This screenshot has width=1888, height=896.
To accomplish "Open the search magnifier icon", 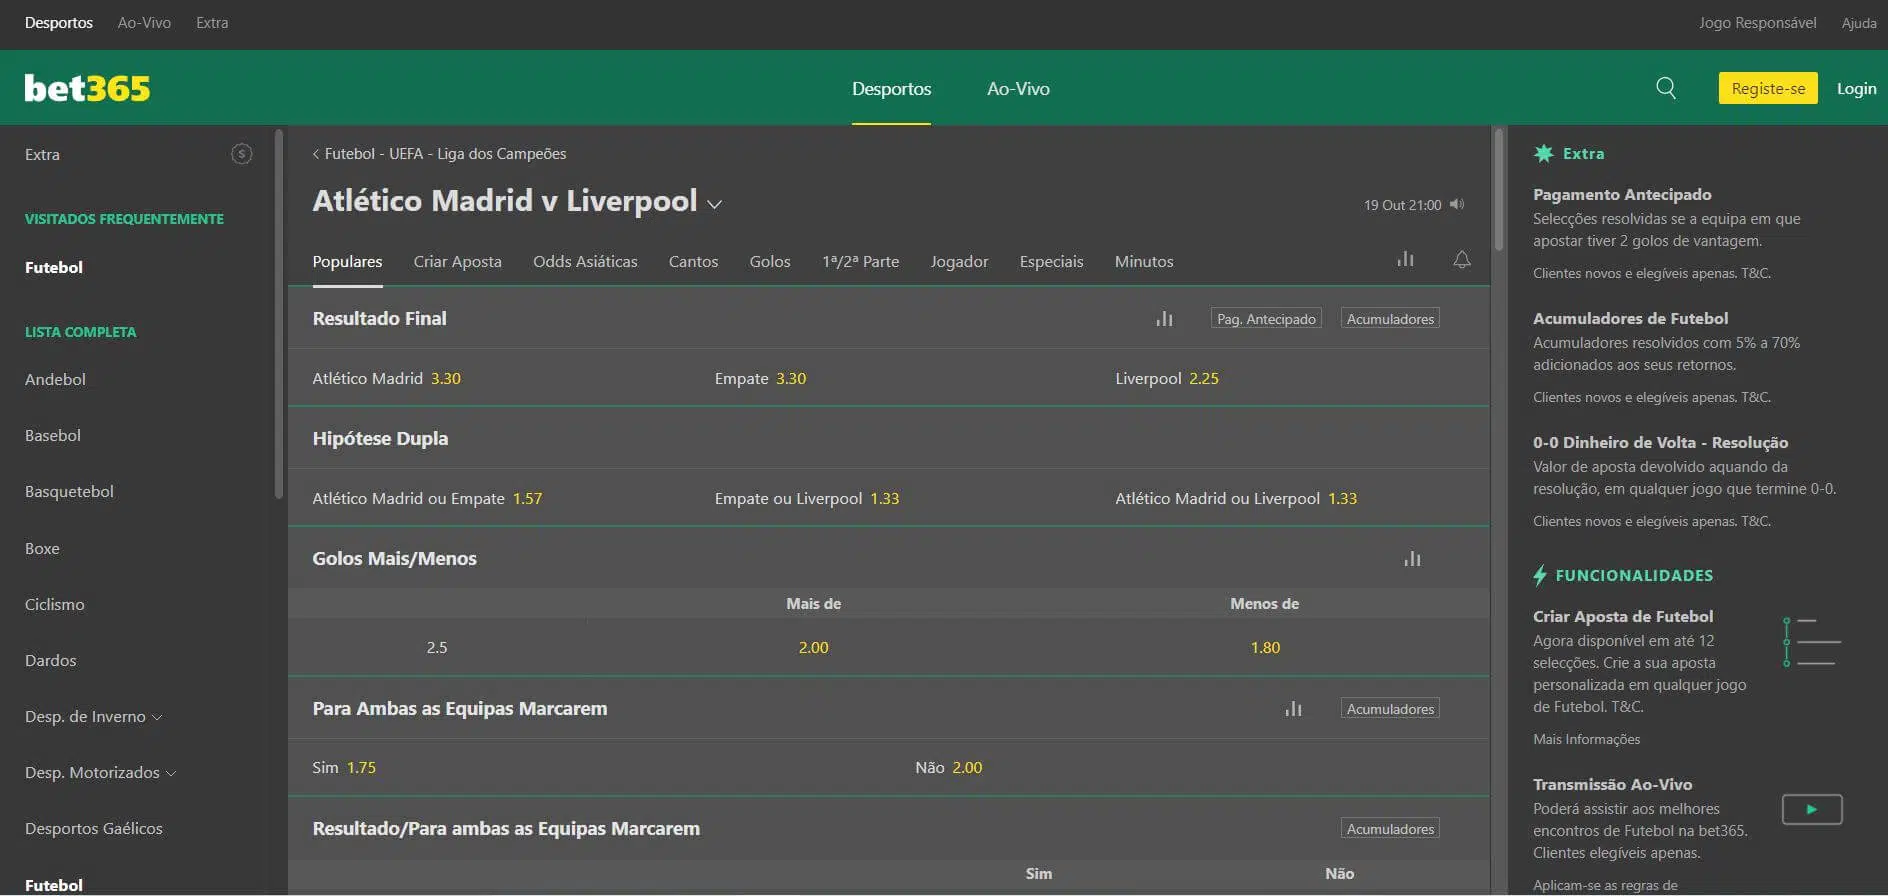I will tap(1666, 88).
